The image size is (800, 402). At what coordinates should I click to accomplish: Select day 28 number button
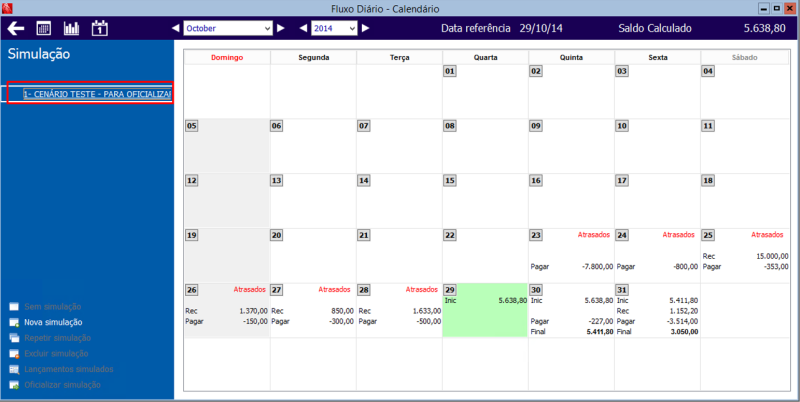coord(364,290)
